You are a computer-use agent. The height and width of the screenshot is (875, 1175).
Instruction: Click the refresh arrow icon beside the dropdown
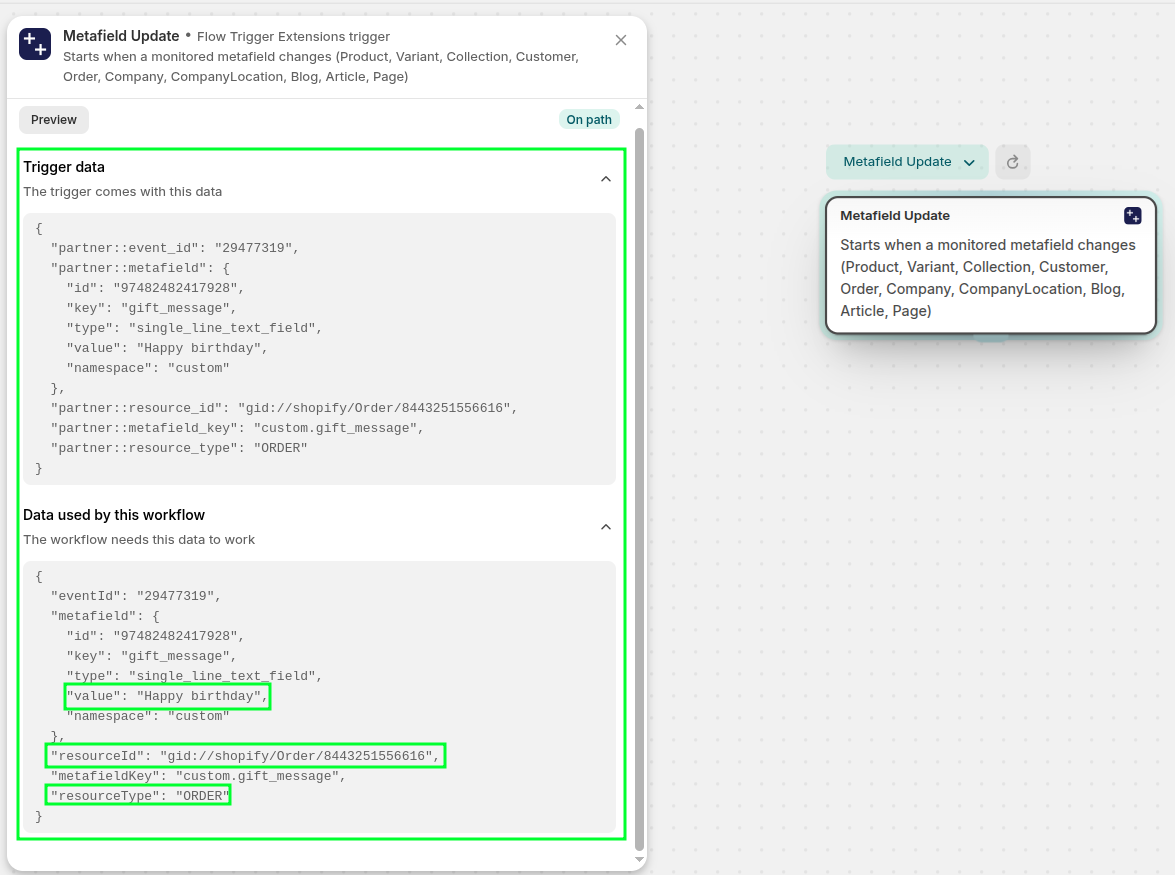tap(1012, 162)
